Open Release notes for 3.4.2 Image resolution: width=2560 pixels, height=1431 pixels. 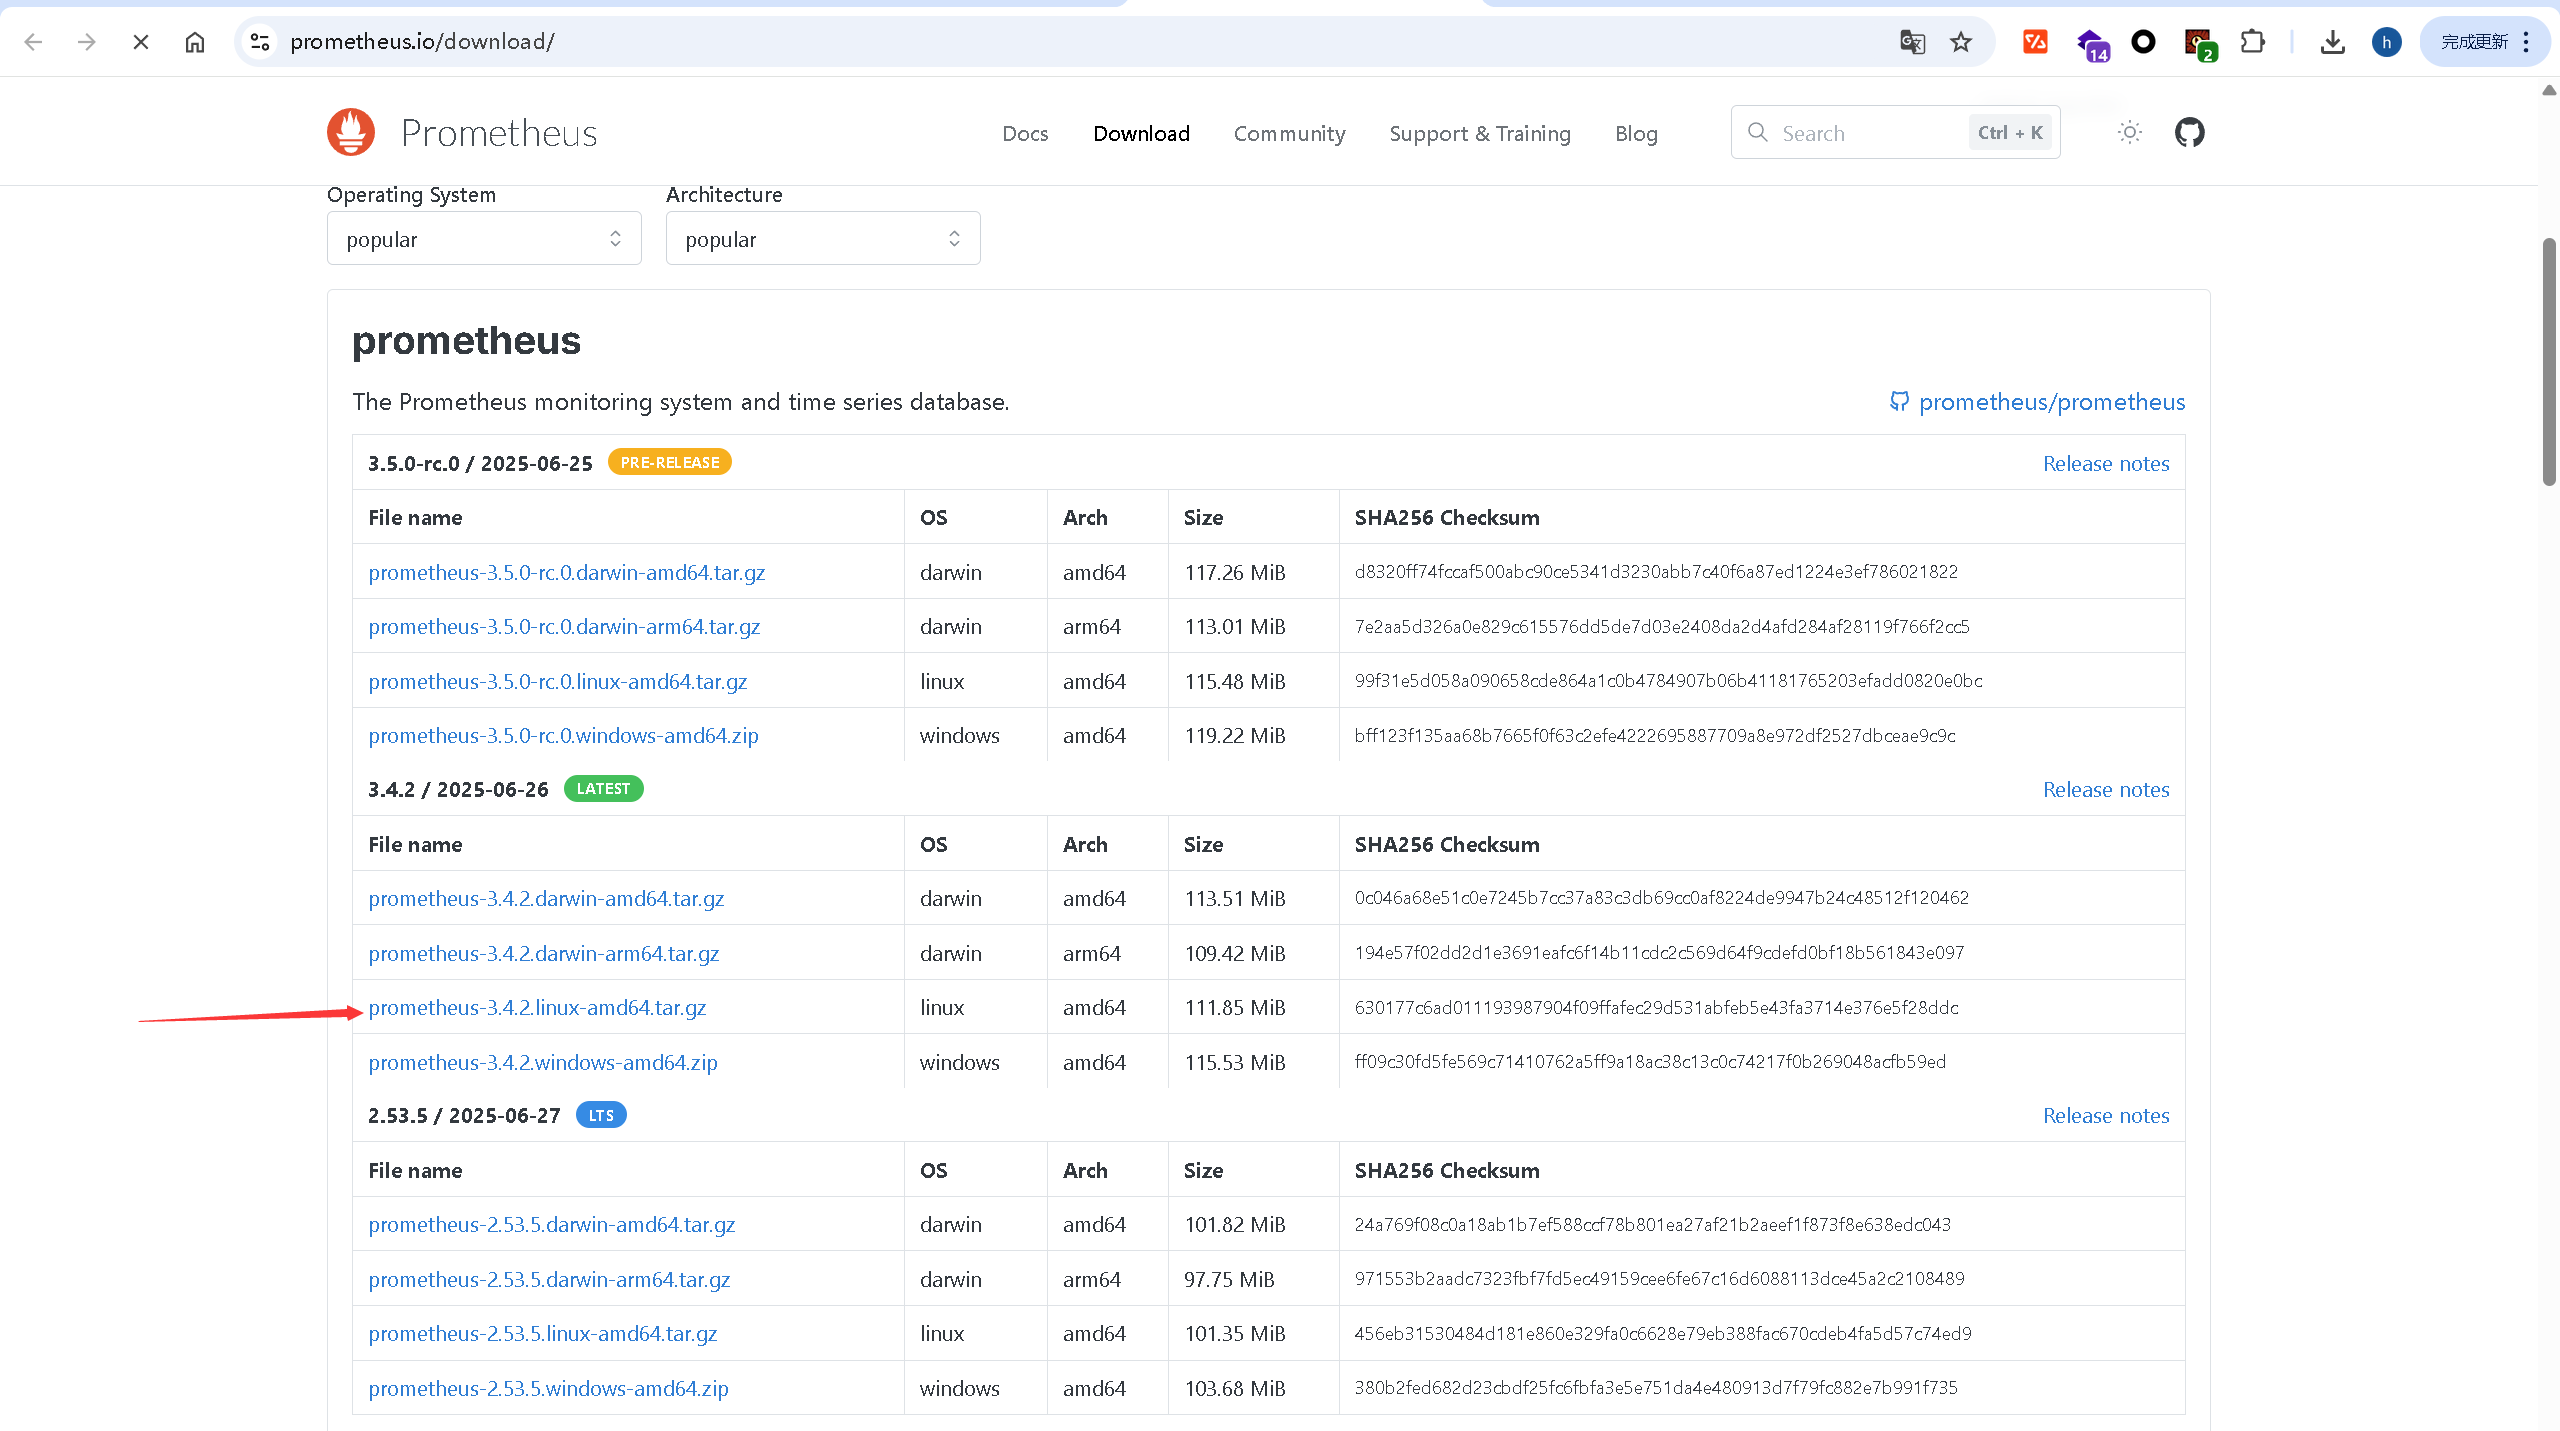click(x=2106, y=789)
